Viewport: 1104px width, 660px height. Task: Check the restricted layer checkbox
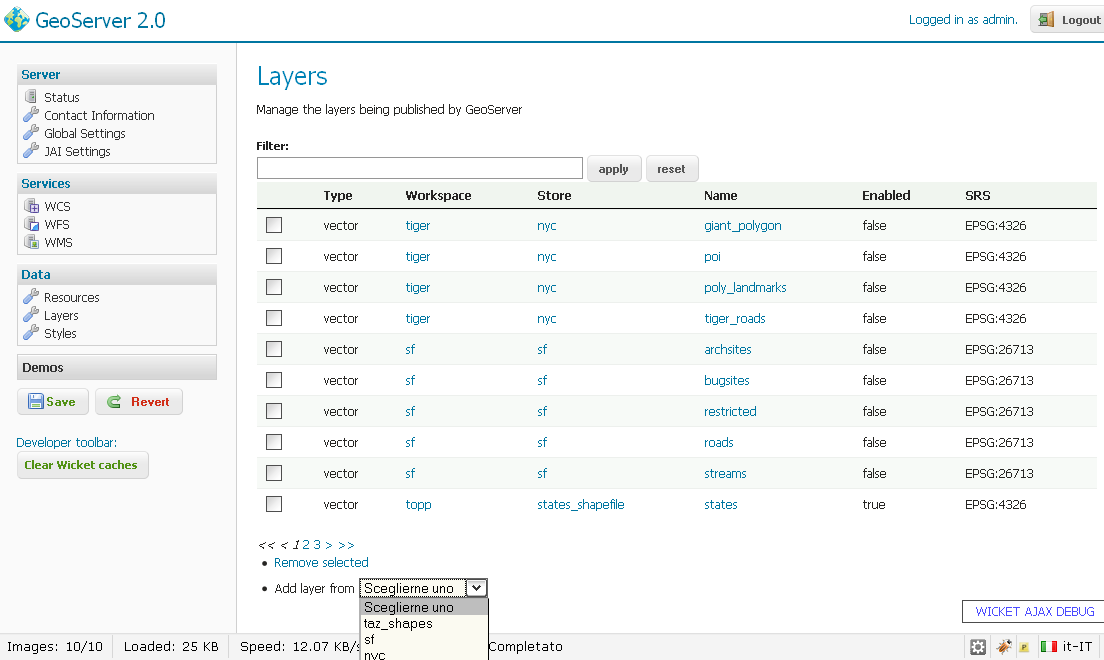(x=274, y=411)
